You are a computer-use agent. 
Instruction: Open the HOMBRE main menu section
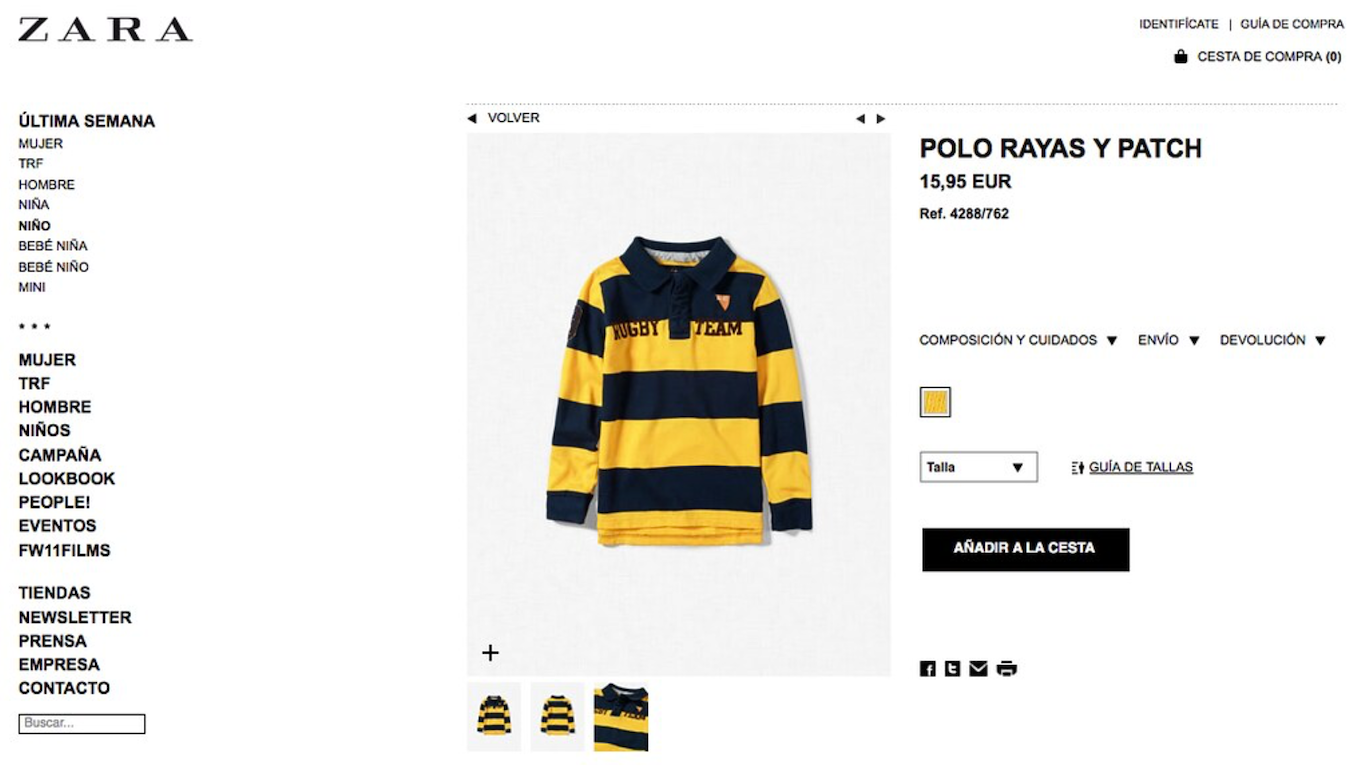tap(55, 407)
